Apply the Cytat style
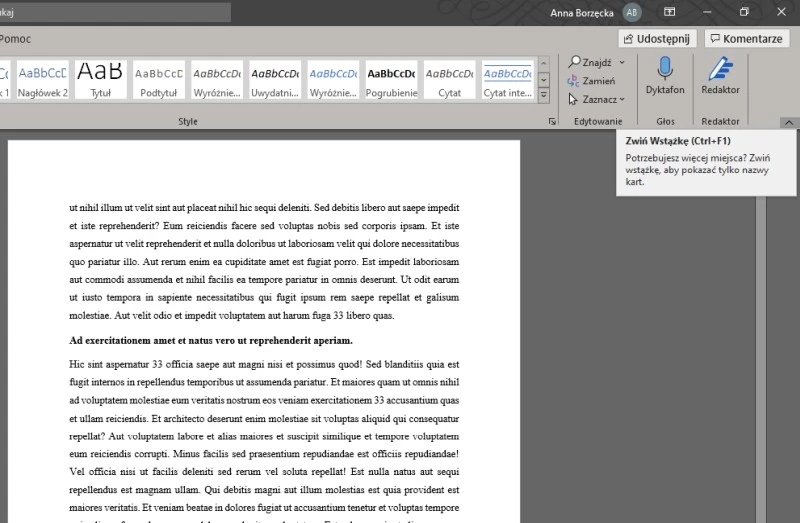Screen dimensions: 800x523 coord(449,80)
